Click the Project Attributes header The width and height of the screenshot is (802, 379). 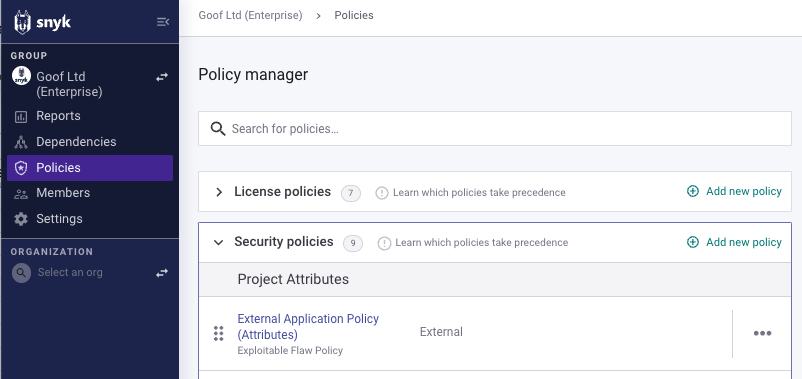[x=293, y=279]
